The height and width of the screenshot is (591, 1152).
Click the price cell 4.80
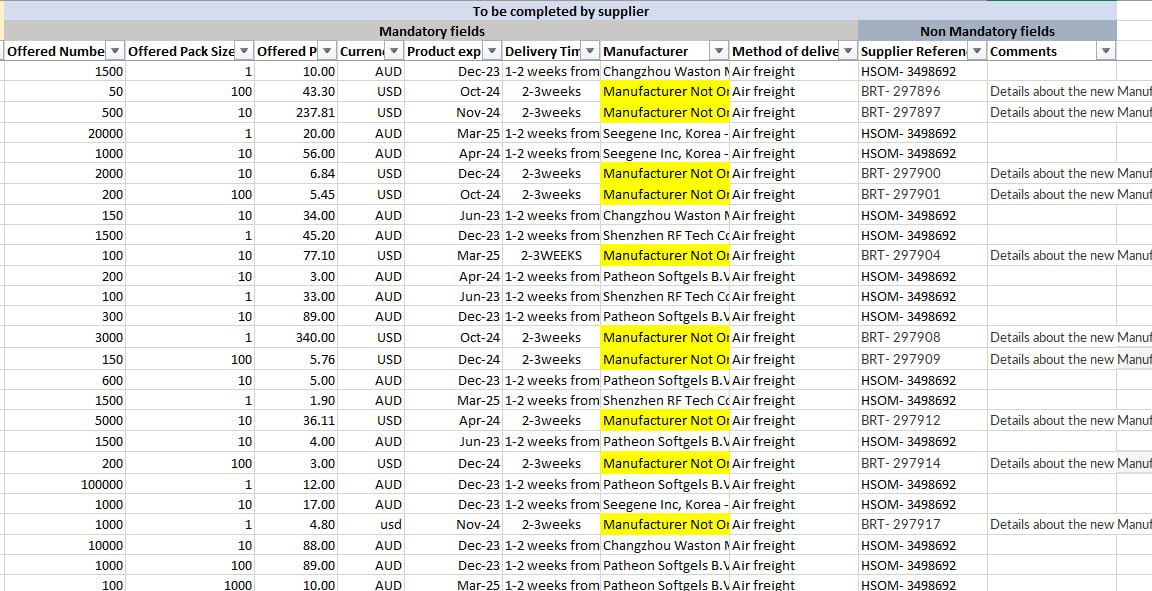pyautogui.click(x=295, y=525)
